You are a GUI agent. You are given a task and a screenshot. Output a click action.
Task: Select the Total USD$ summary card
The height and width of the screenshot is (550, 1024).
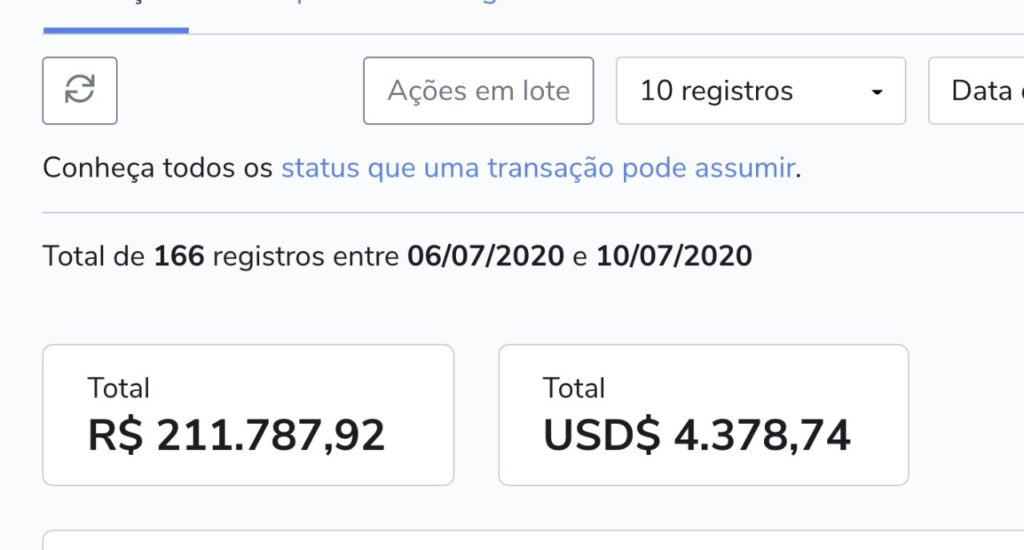click(x=703, y=415)
